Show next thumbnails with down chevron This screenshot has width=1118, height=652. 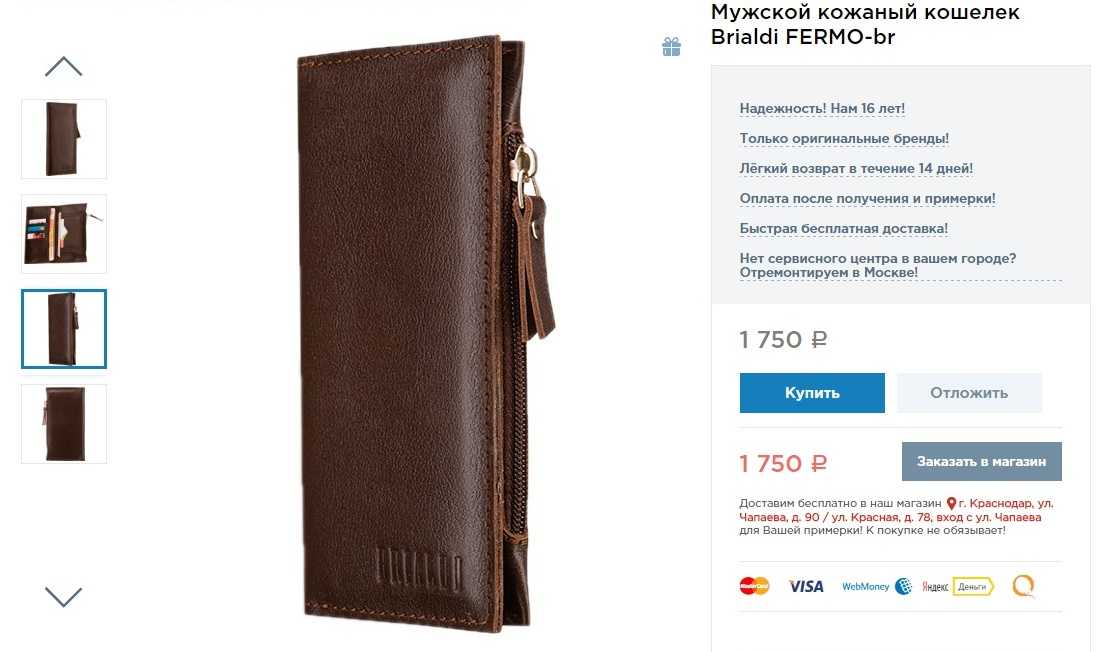[63, 596]
